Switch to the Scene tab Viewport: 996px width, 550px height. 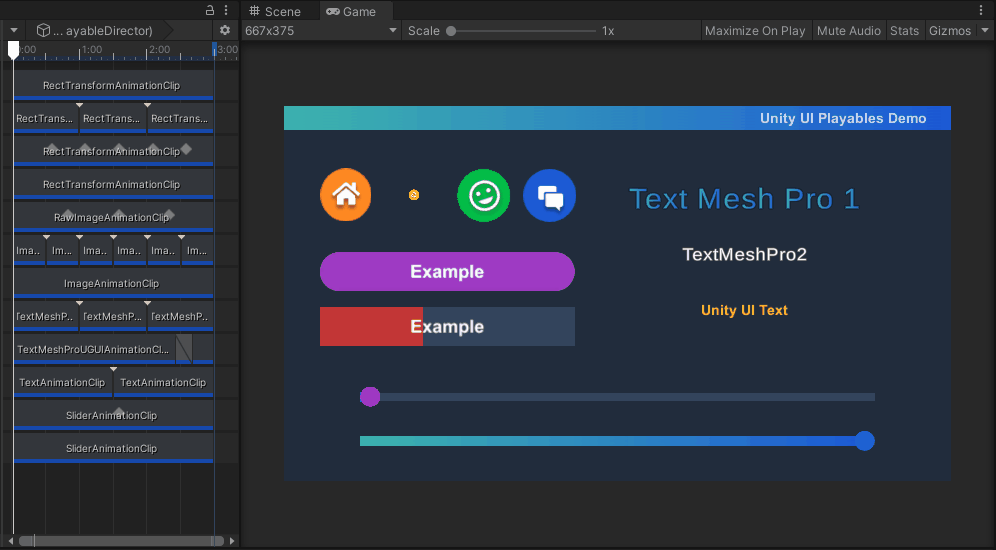[275, 11]
